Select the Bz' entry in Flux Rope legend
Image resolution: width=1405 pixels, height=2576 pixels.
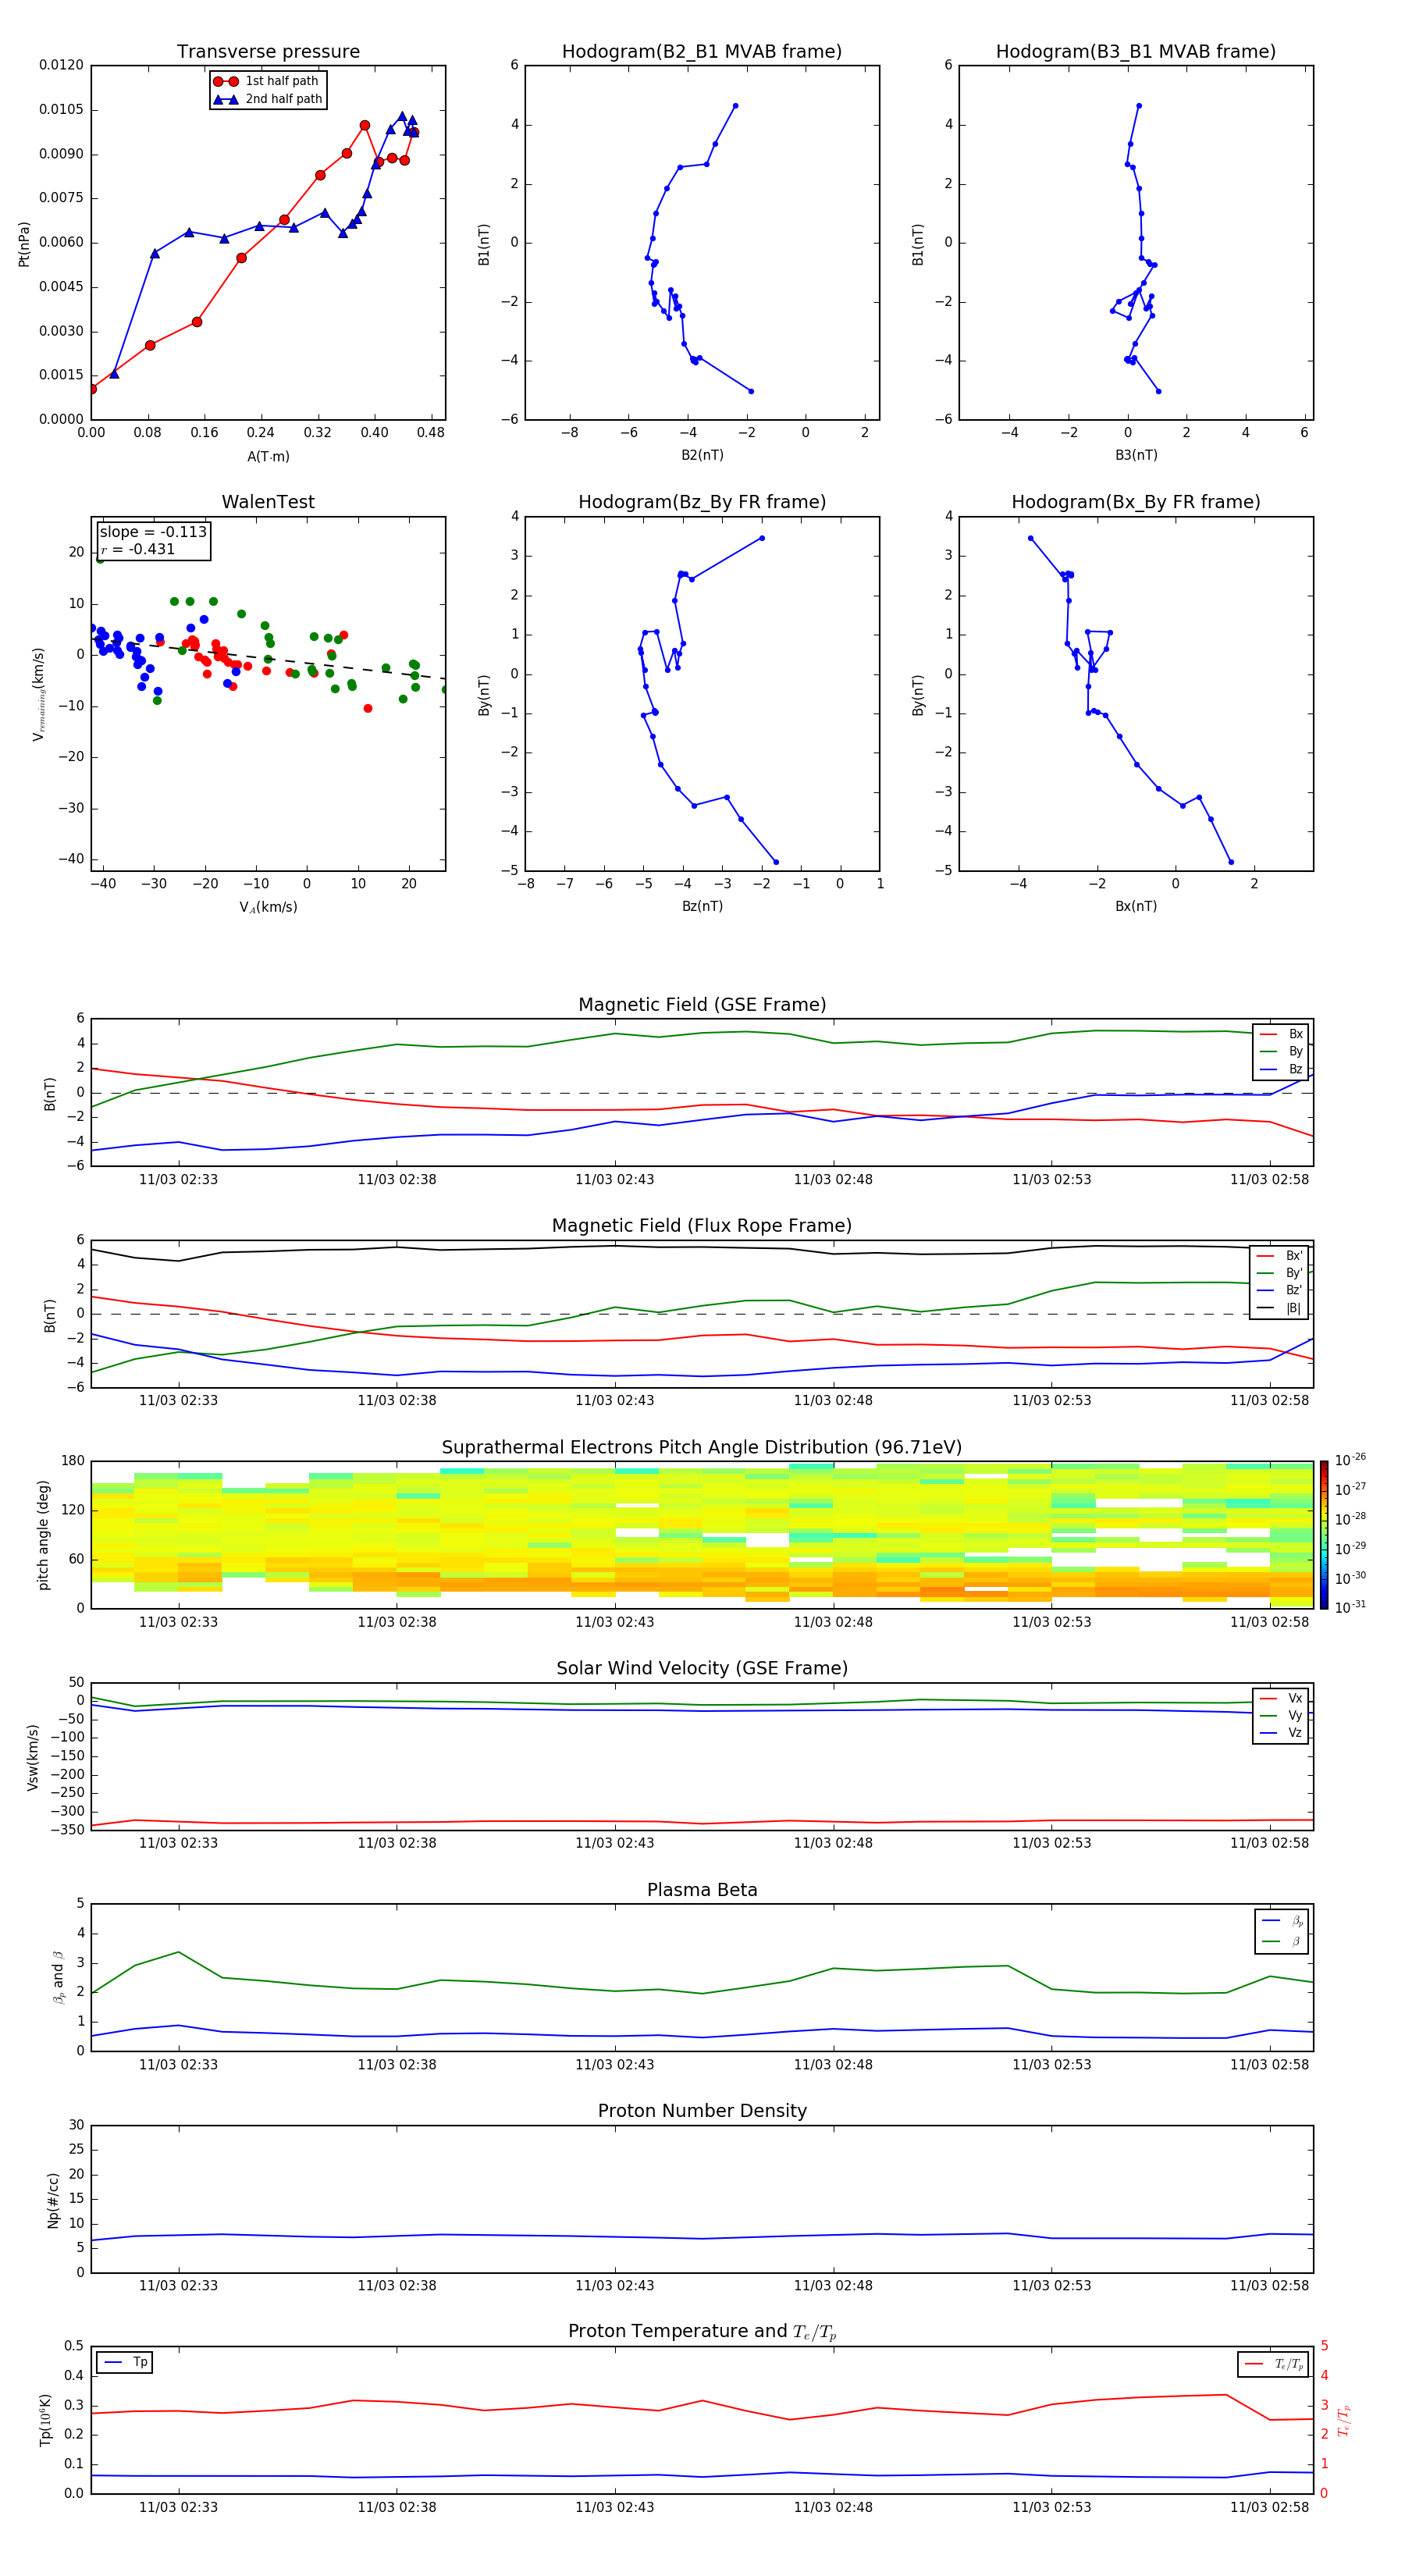(1280, 1290)
